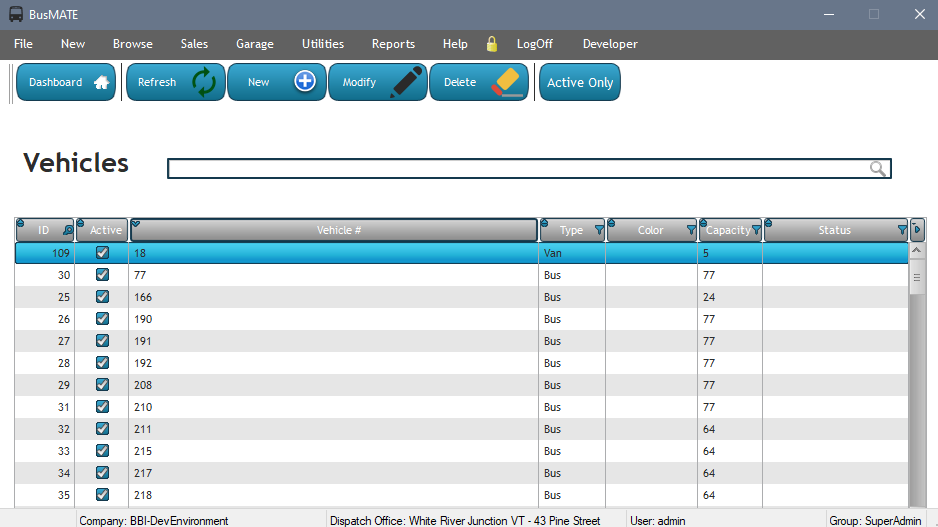Open the Reports menu
The width and height of the screenshot is (938, 527).
(393, 44)
